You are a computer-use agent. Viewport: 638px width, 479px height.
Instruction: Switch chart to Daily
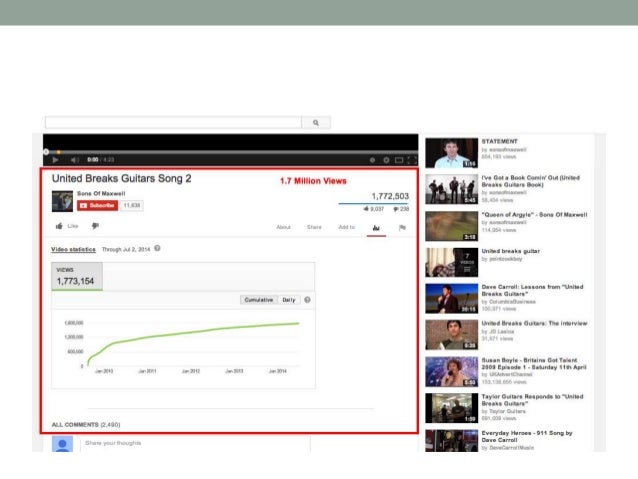[x=289, y=300]
